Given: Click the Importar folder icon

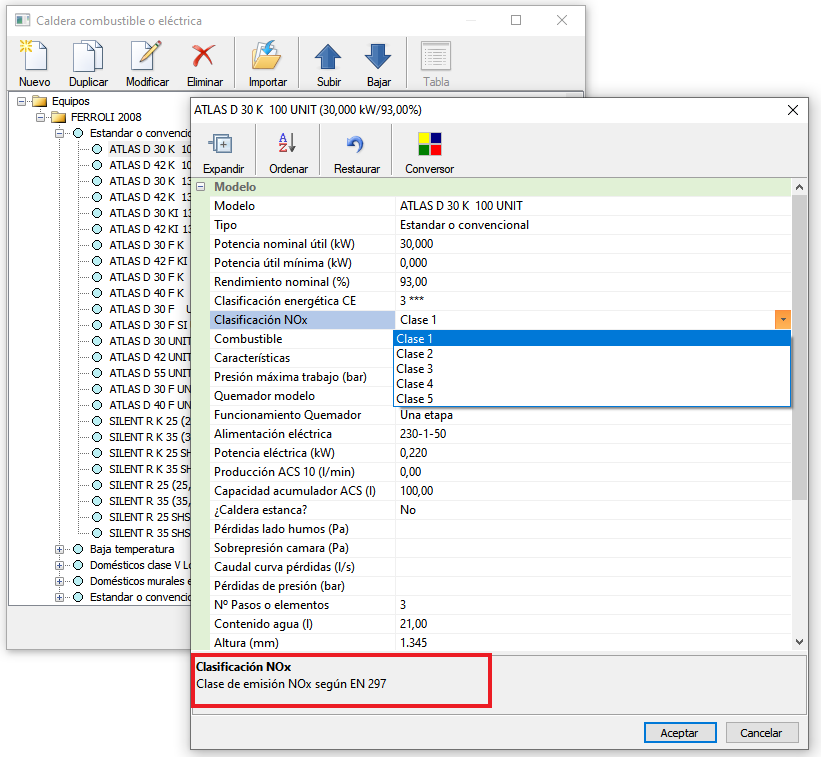Looking at the screenshot, I should (x=267, y=56).
